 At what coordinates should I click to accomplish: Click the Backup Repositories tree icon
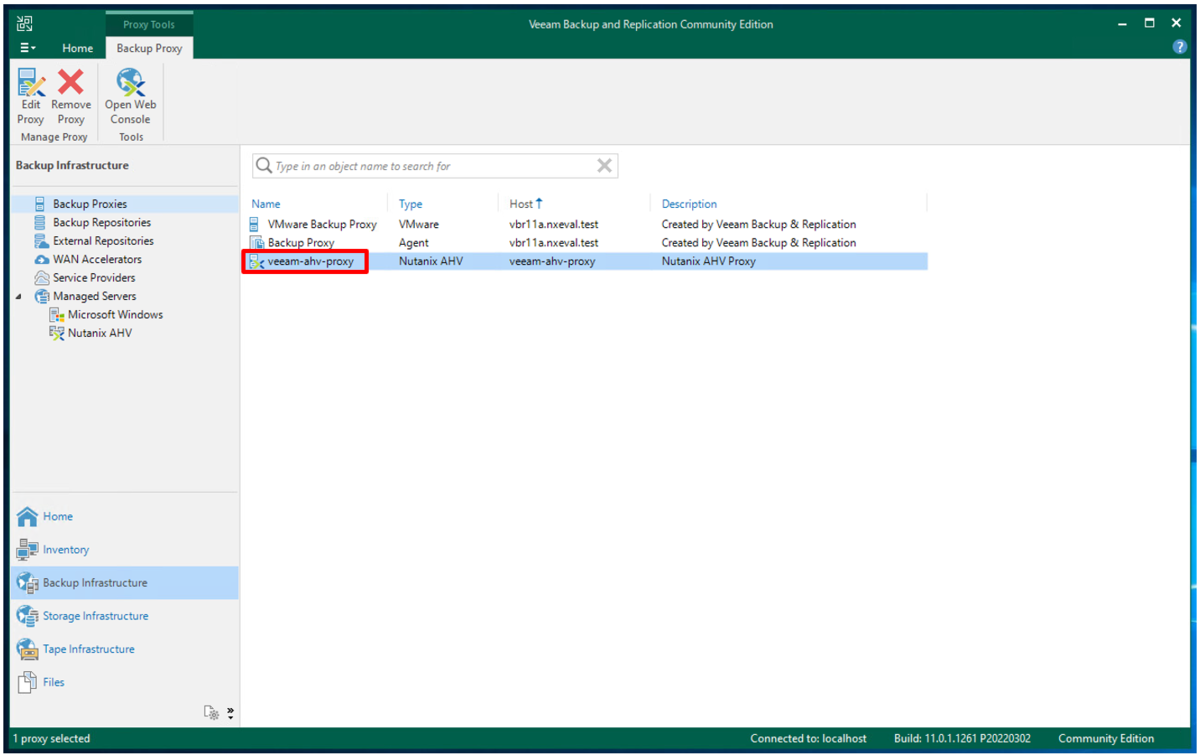coord(40,222)
